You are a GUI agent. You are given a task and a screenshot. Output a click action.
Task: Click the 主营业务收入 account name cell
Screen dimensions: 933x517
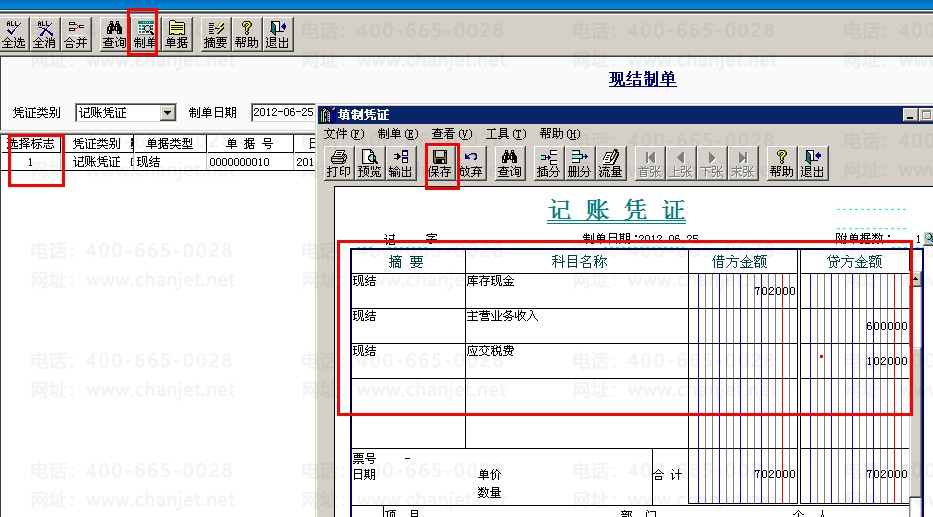click(x=577, y=326)
